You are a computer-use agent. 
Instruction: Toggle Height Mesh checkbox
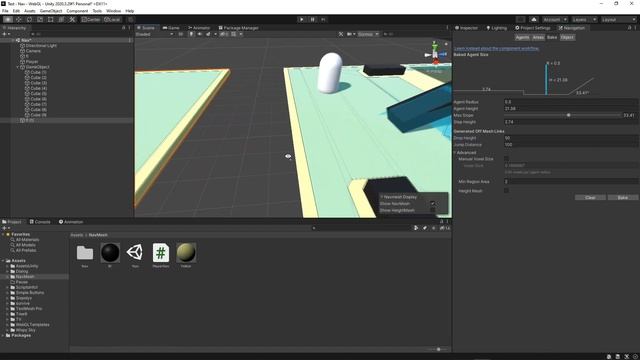(507, 191)
